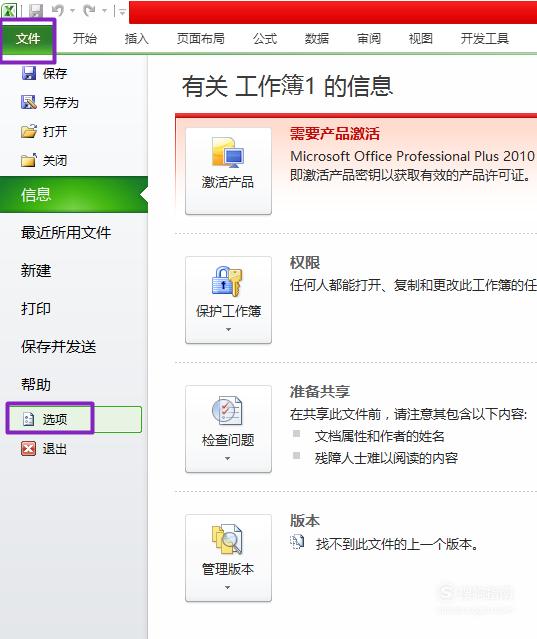Image resolution: width=537 pixels, height=639 pixels.
Task: Choose 新建 to create a workbook
Action: click(x=36, y=271)
